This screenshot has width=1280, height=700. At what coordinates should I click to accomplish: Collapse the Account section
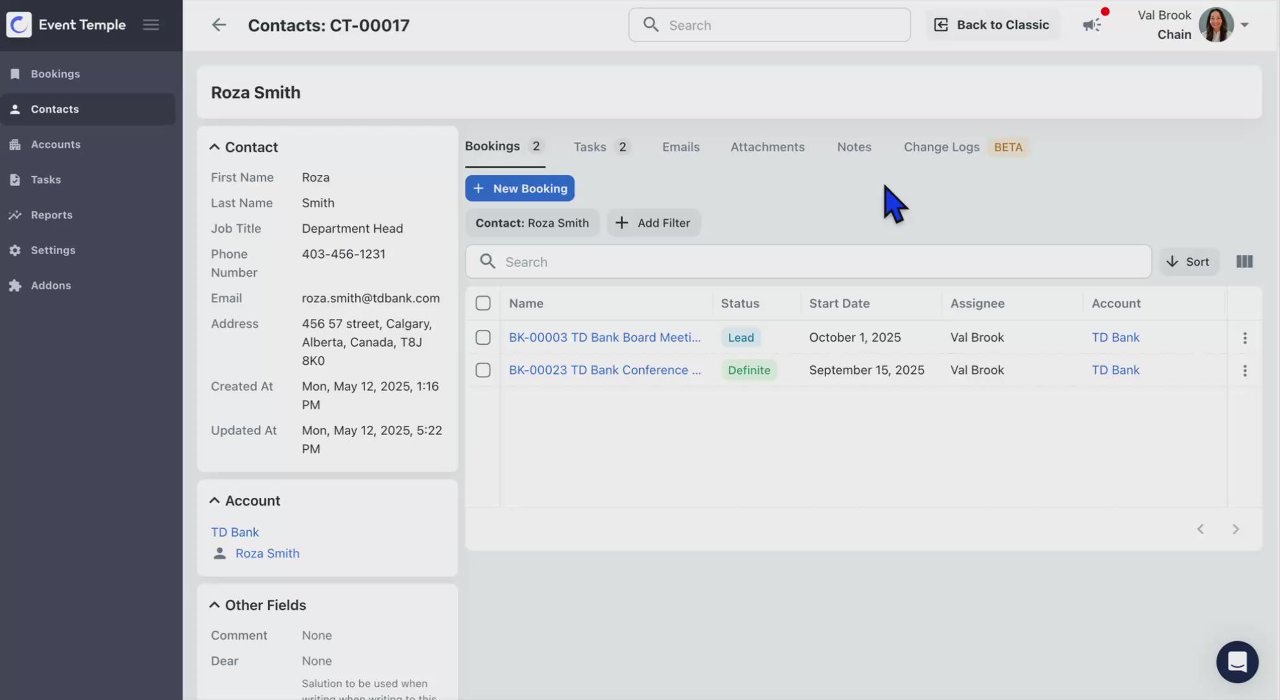point(214,501)
